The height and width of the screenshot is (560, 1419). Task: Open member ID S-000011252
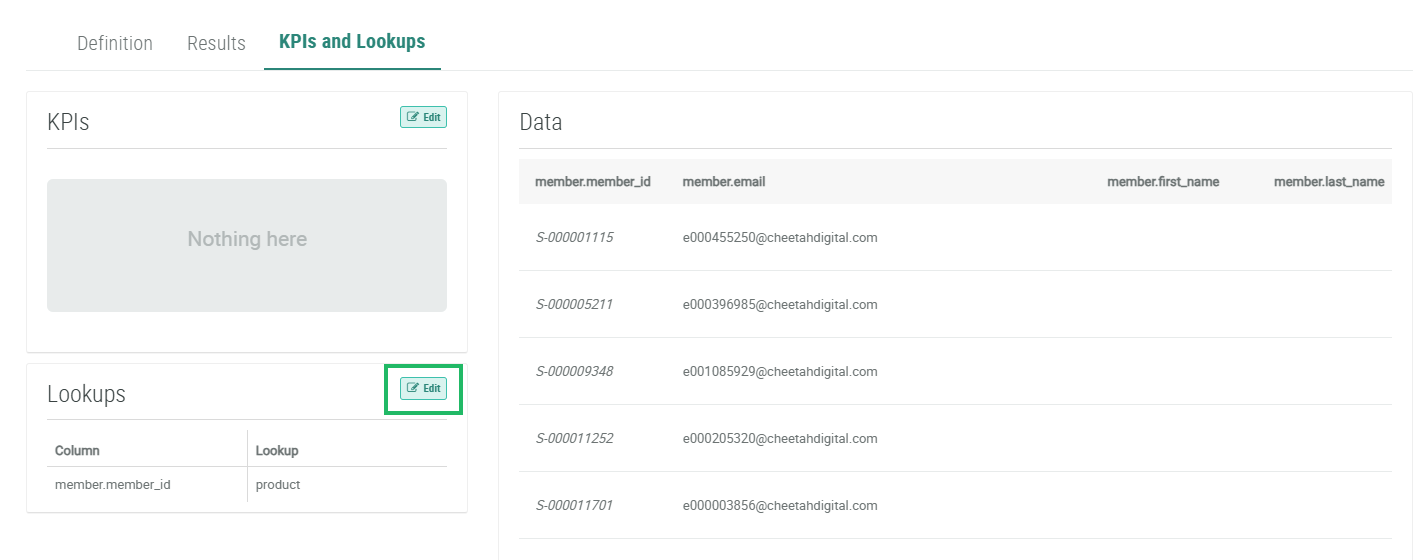[x=574, y=438]
